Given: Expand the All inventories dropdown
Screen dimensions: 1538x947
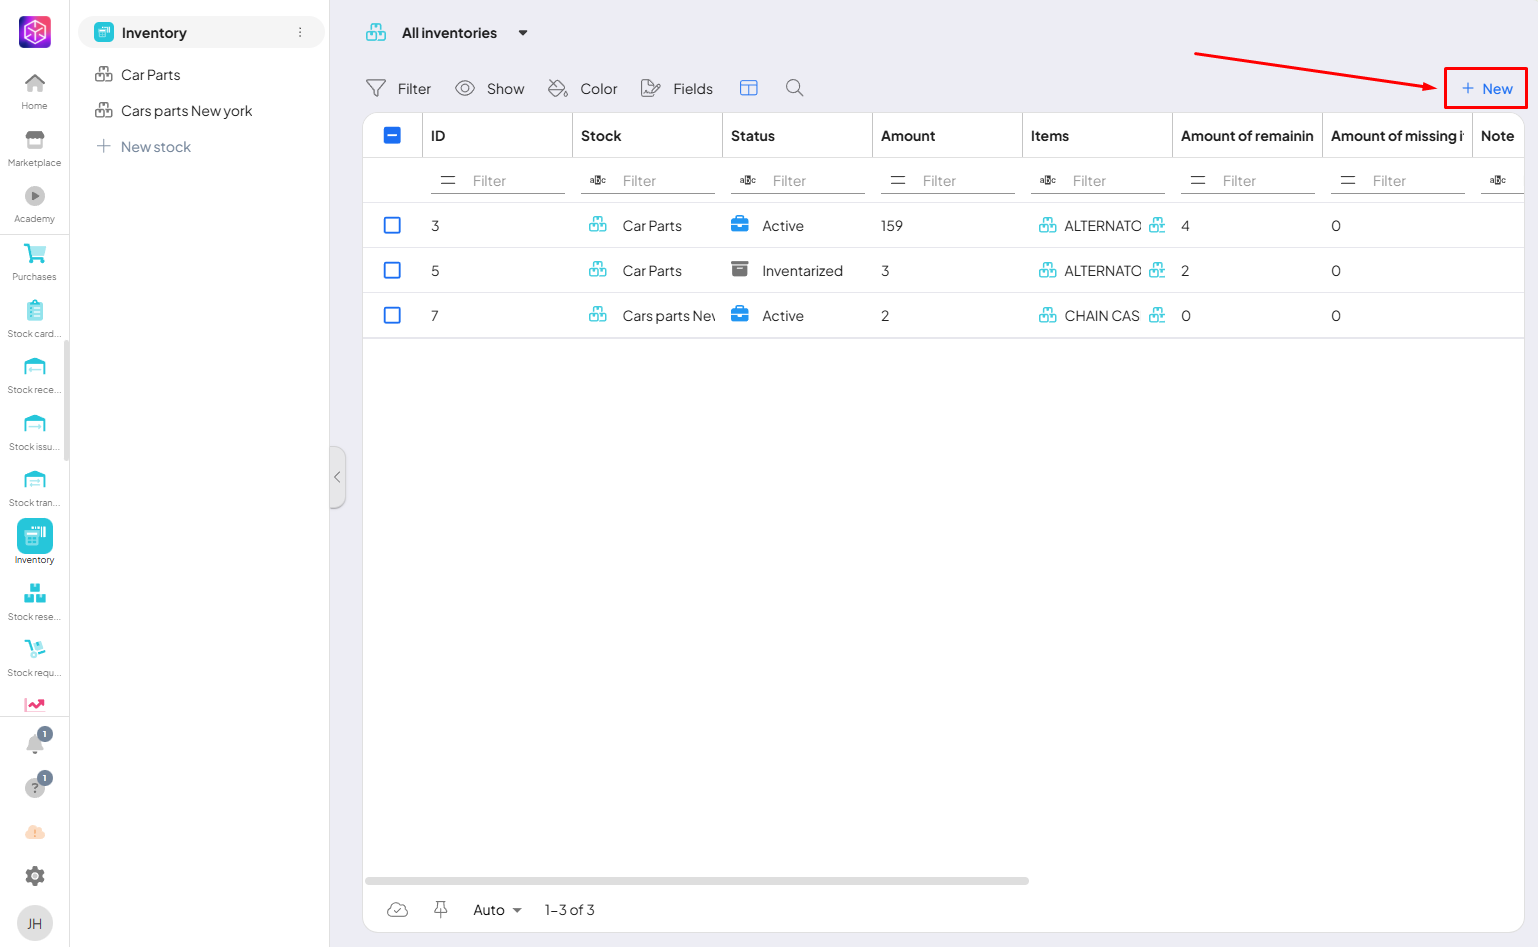Looking at the screenshot, I should (522, 33).
